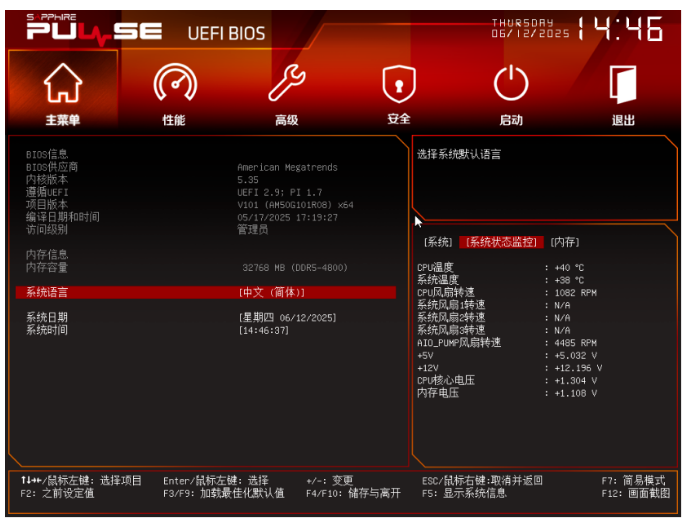Select the 系统状态监控 tab
The height and width of the screenshot is (521, 691).
point(502,242)
